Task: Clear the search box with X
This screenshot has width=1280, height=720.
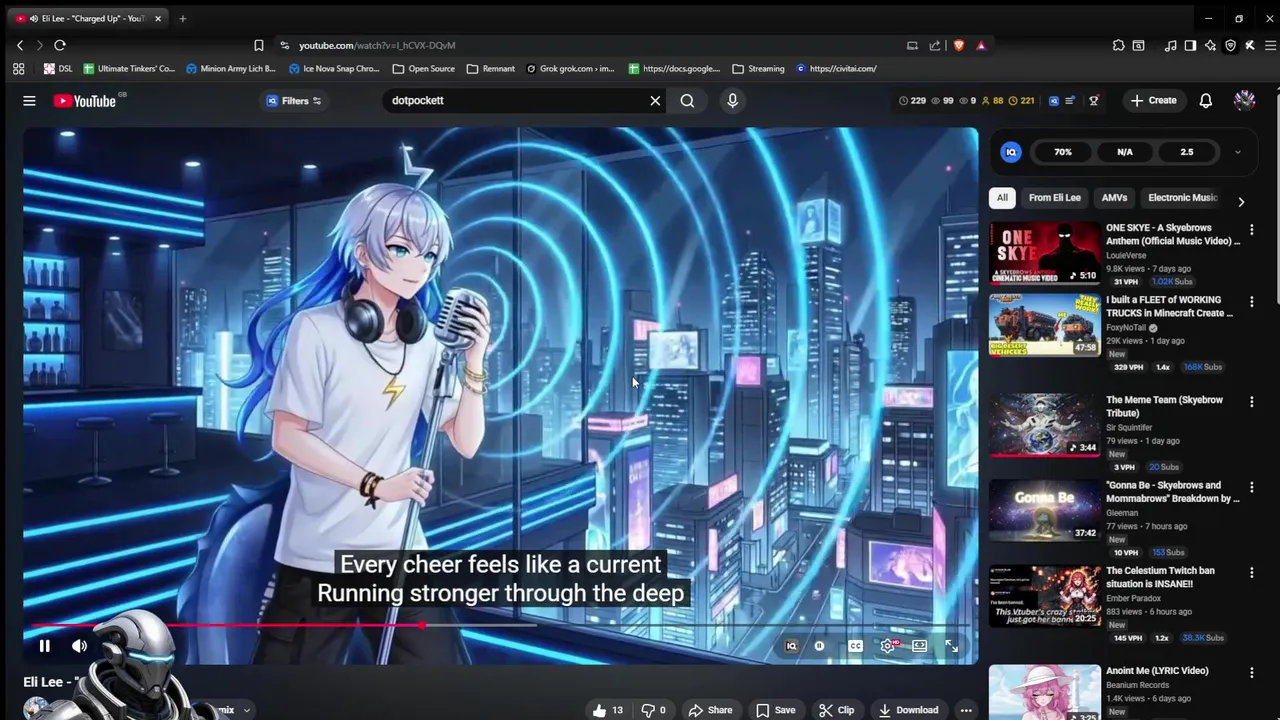Action: (x=655, y=101)
